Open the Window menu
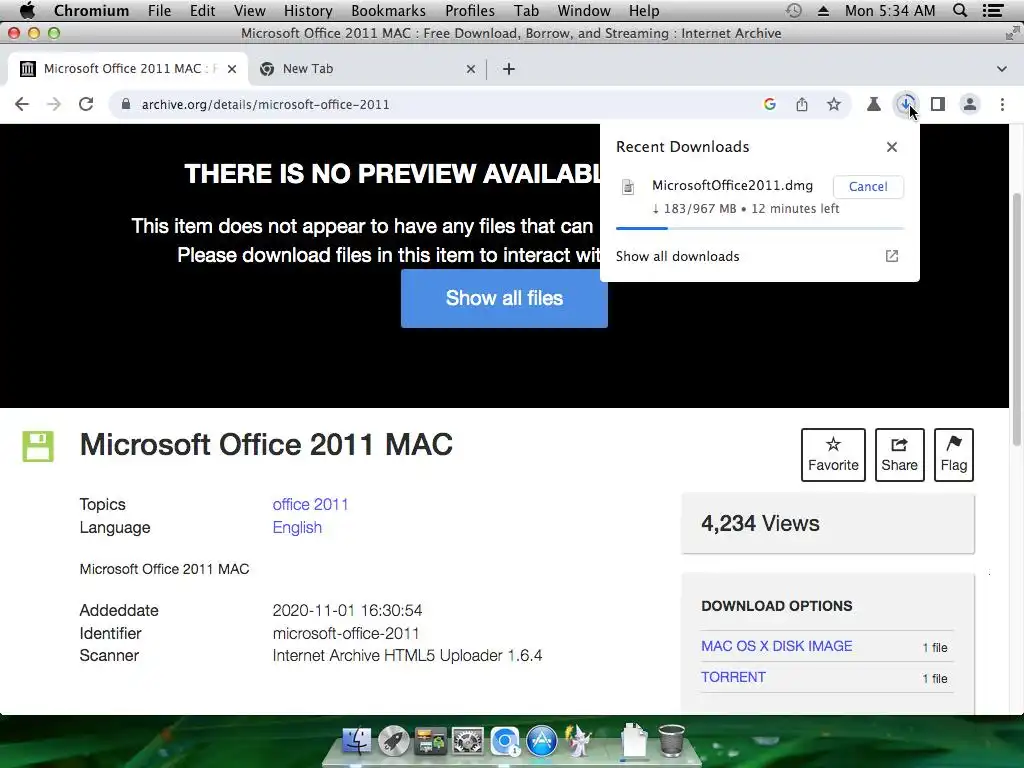Screen dimensions: 1024x768 tap(584, 10)
